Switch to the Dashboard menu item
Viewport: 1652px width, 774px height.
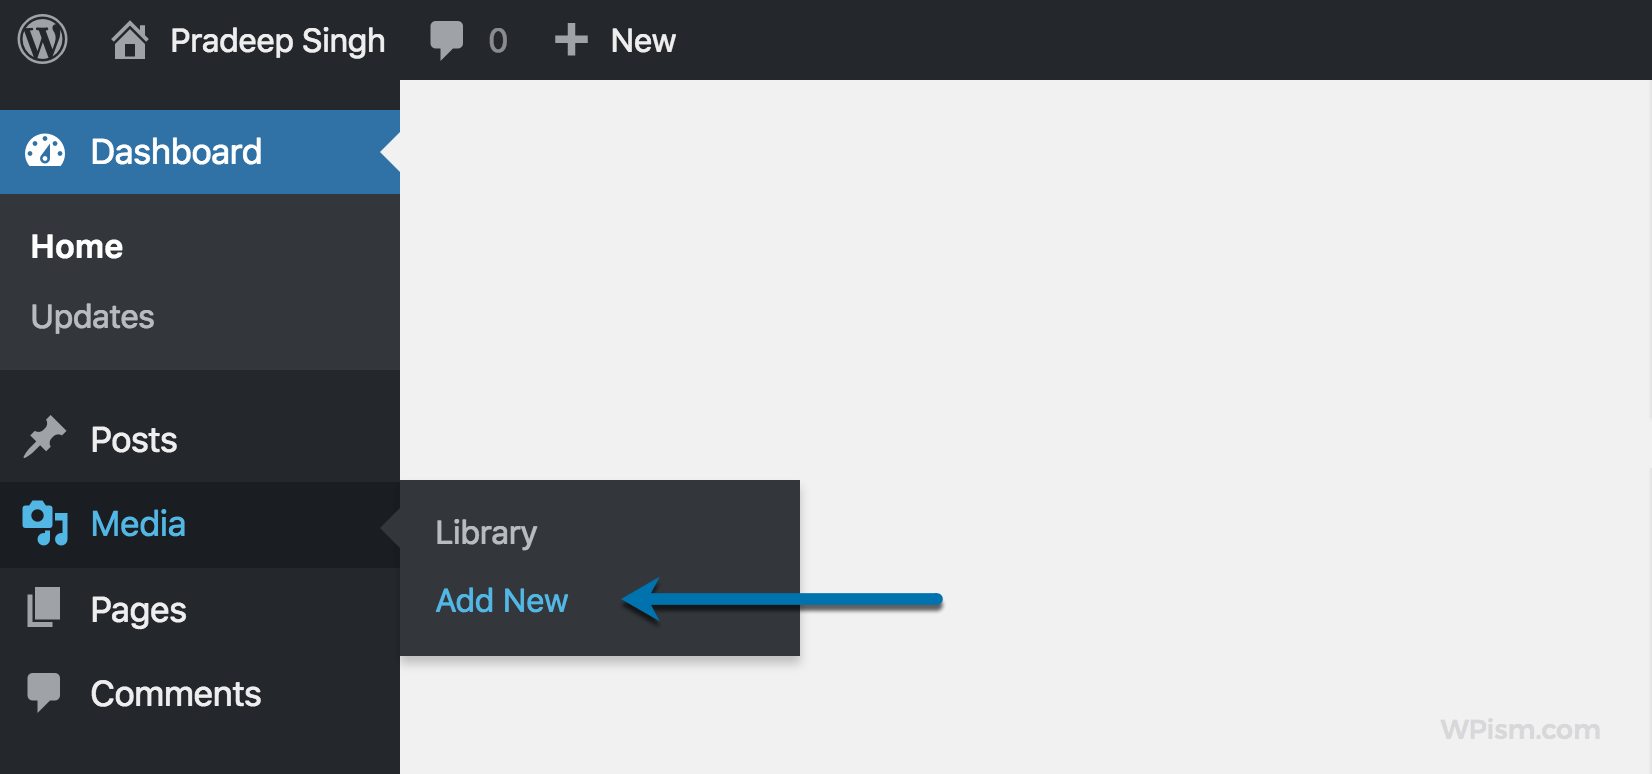176,151
